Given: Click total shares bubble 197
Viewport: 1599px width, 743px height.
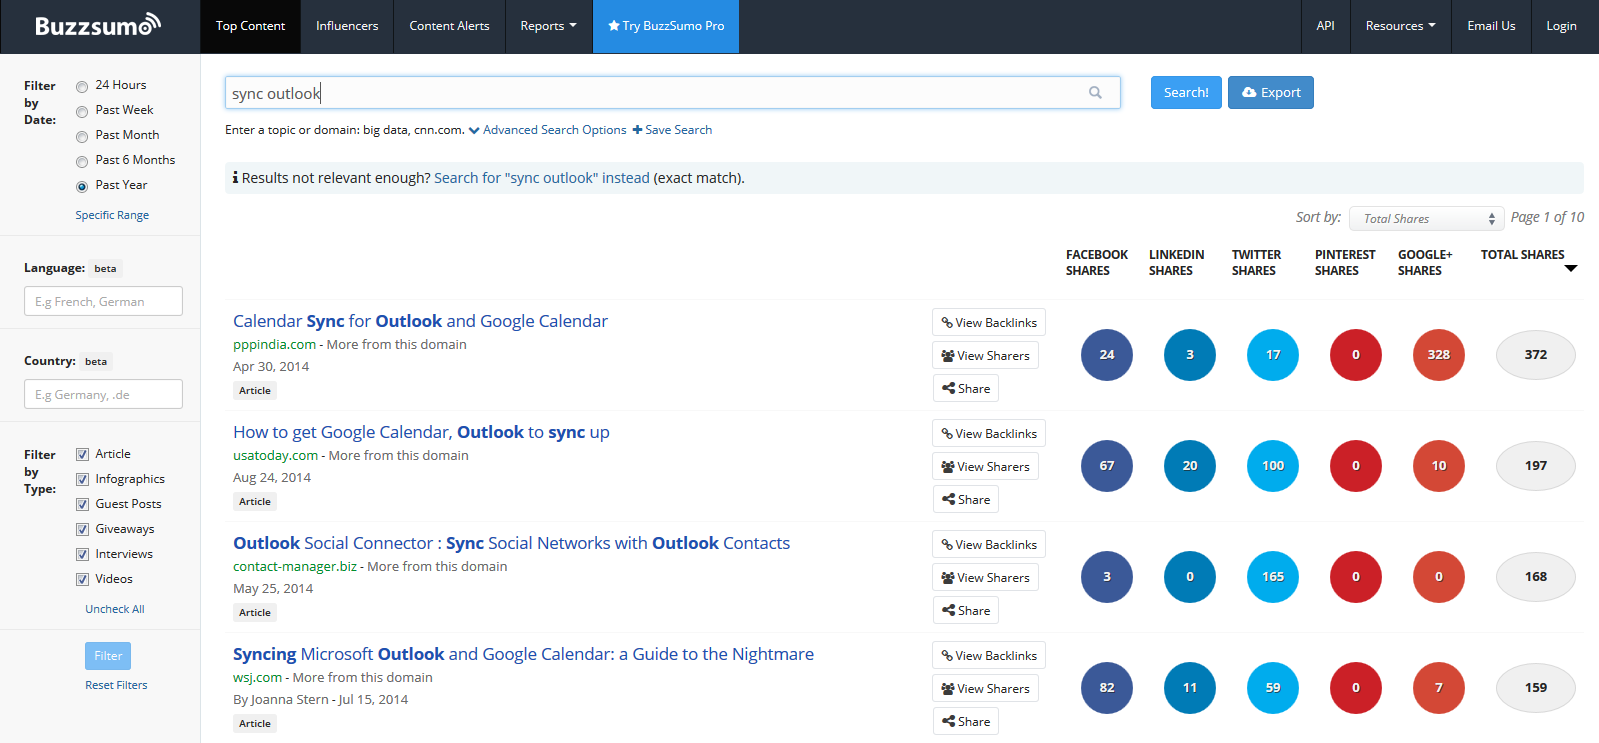Looking at the screenshot, I should (x=1536, y=466).
